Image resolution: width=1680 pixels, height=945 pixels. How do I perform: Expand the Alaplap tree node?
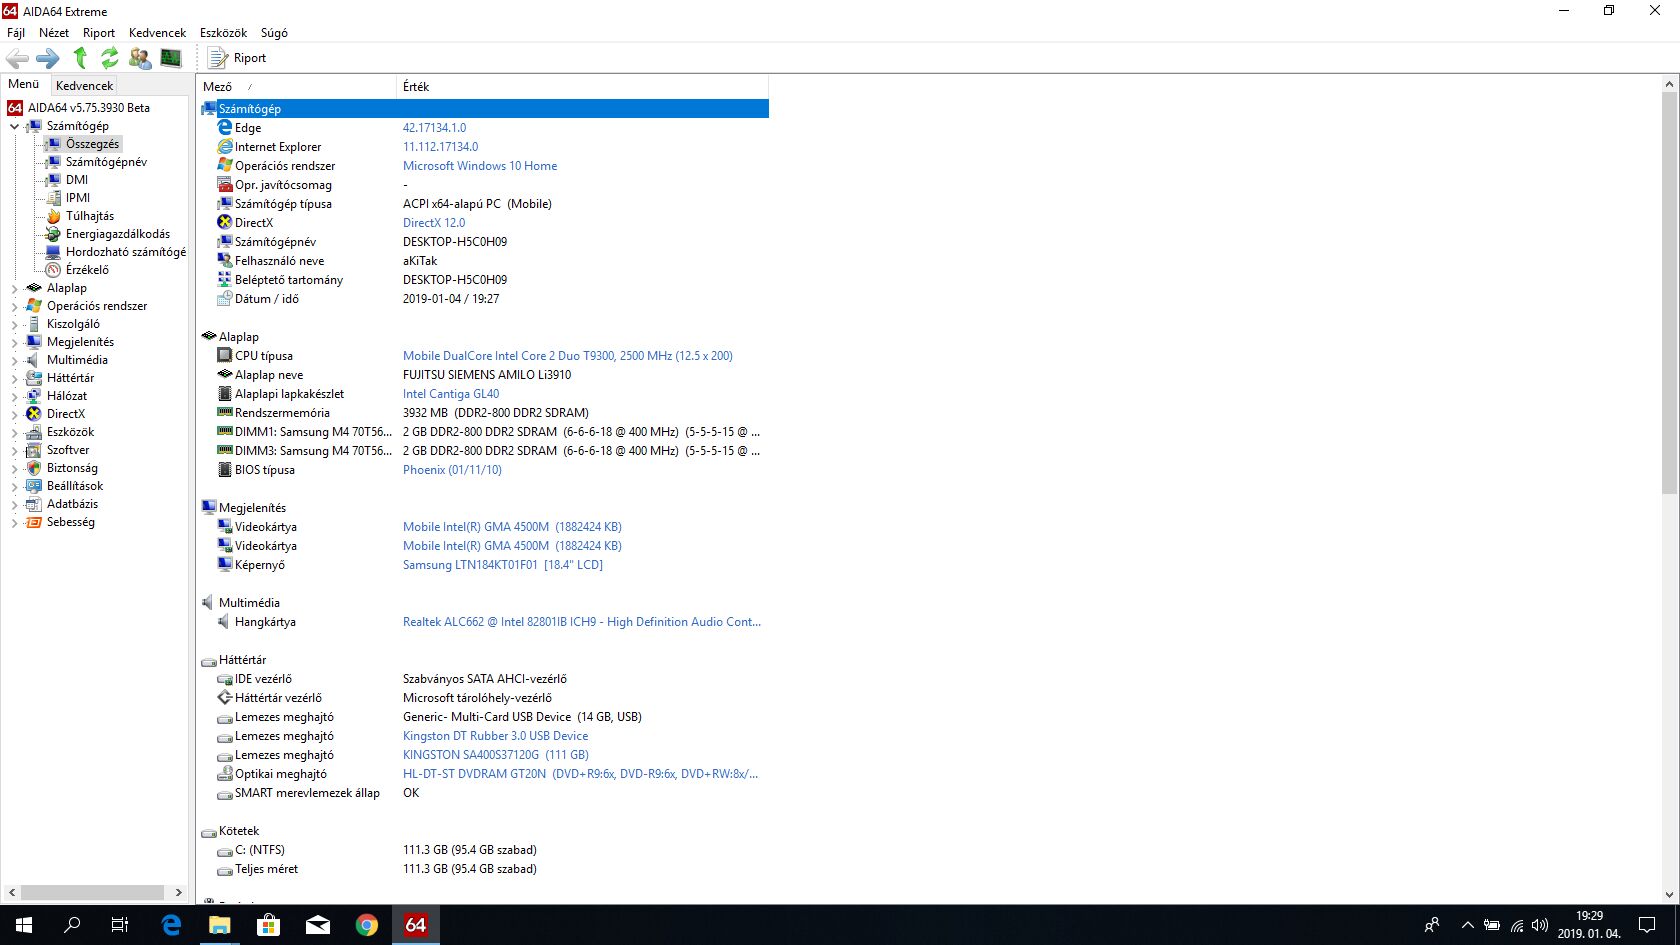click(14, 288)
